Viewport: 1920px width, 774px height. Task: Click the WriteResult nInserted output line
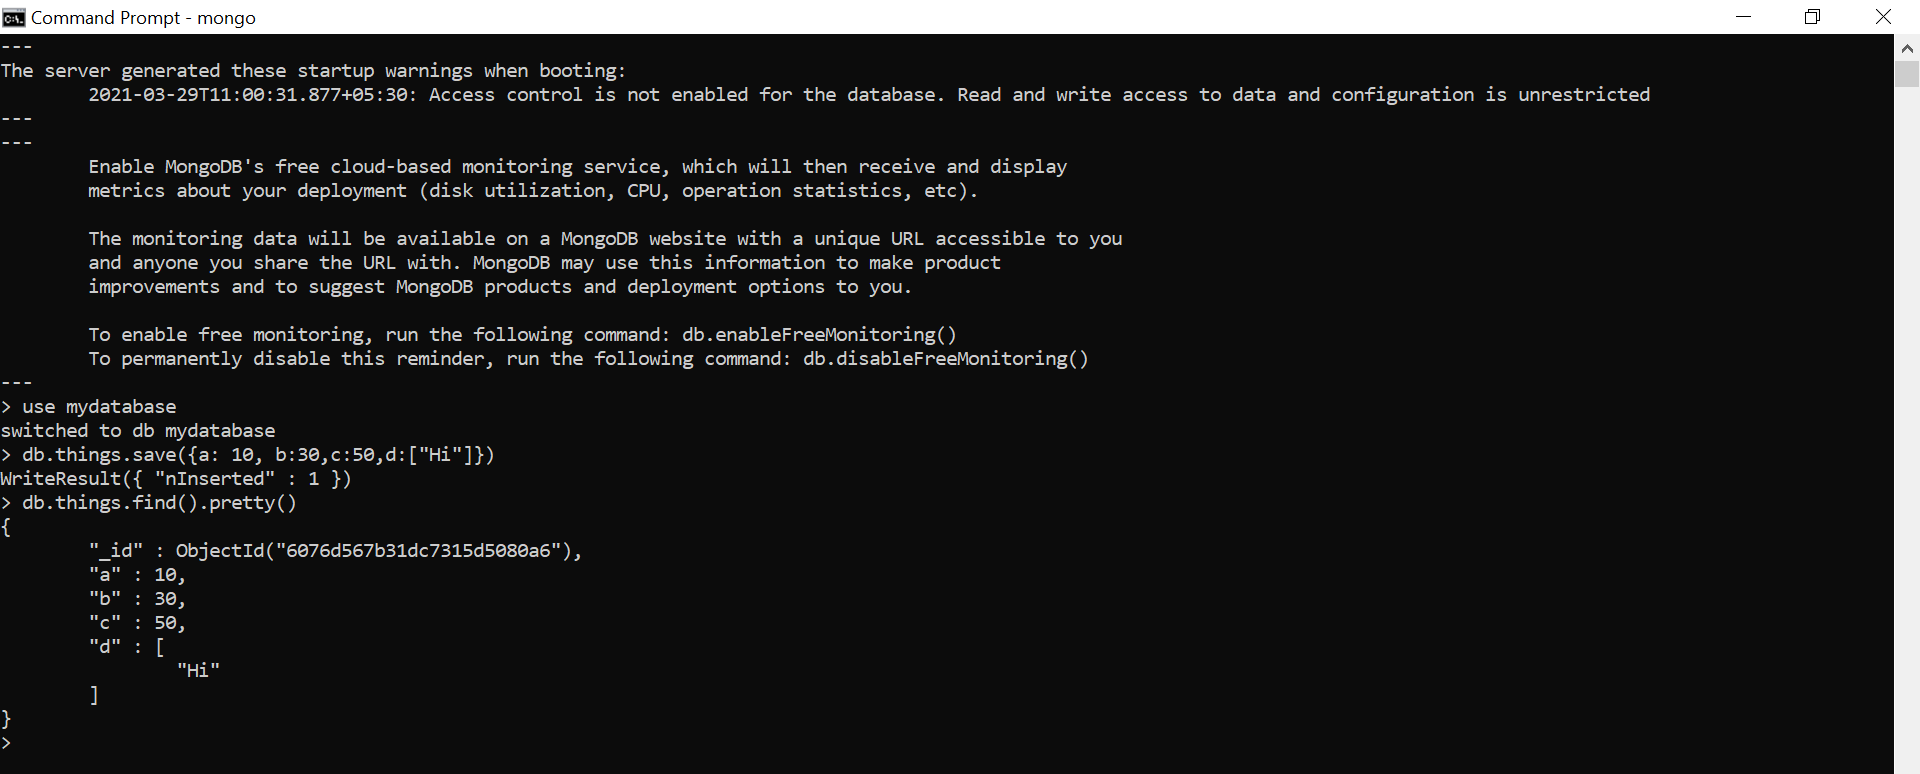(x=176, y=479)
